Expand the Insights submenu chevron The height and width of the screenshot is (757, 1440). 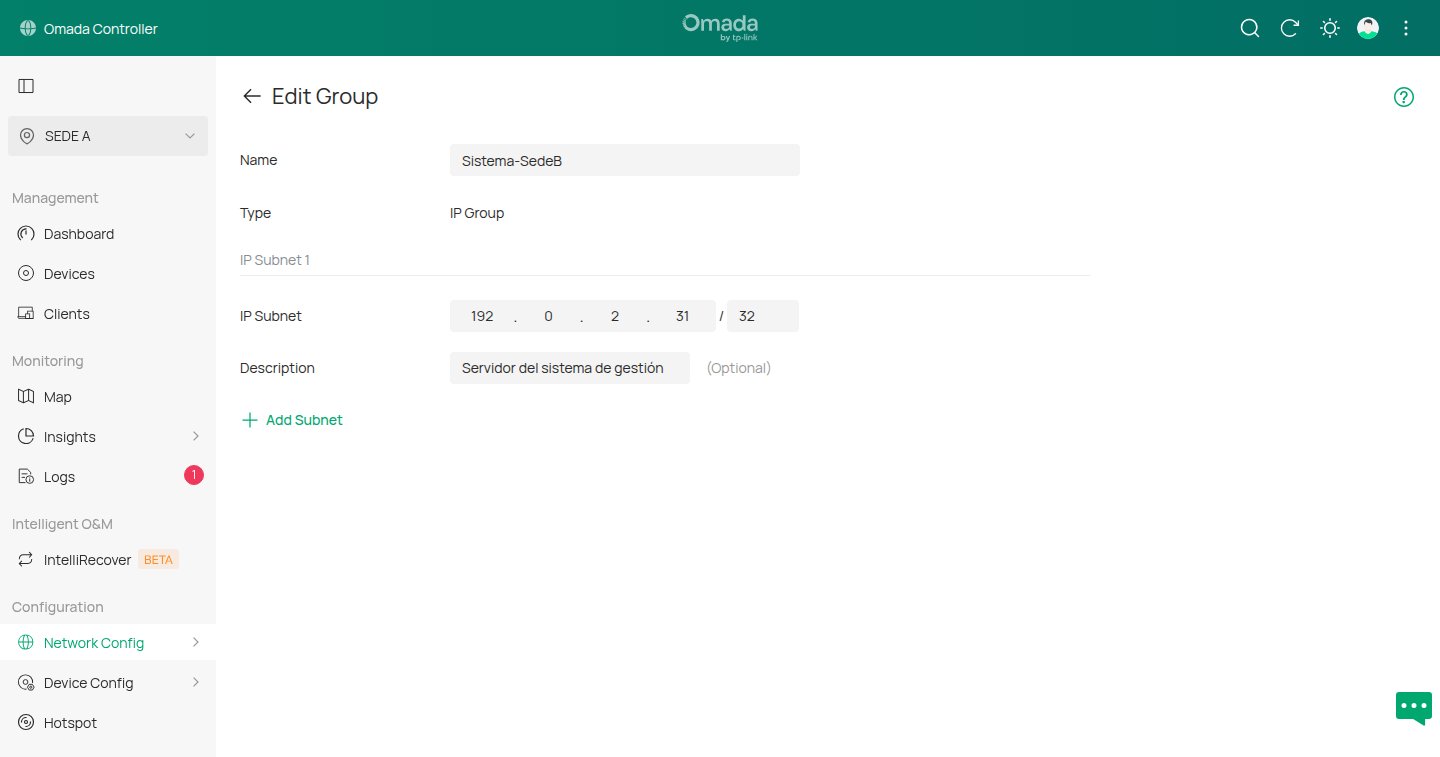(x=196, y=437)
